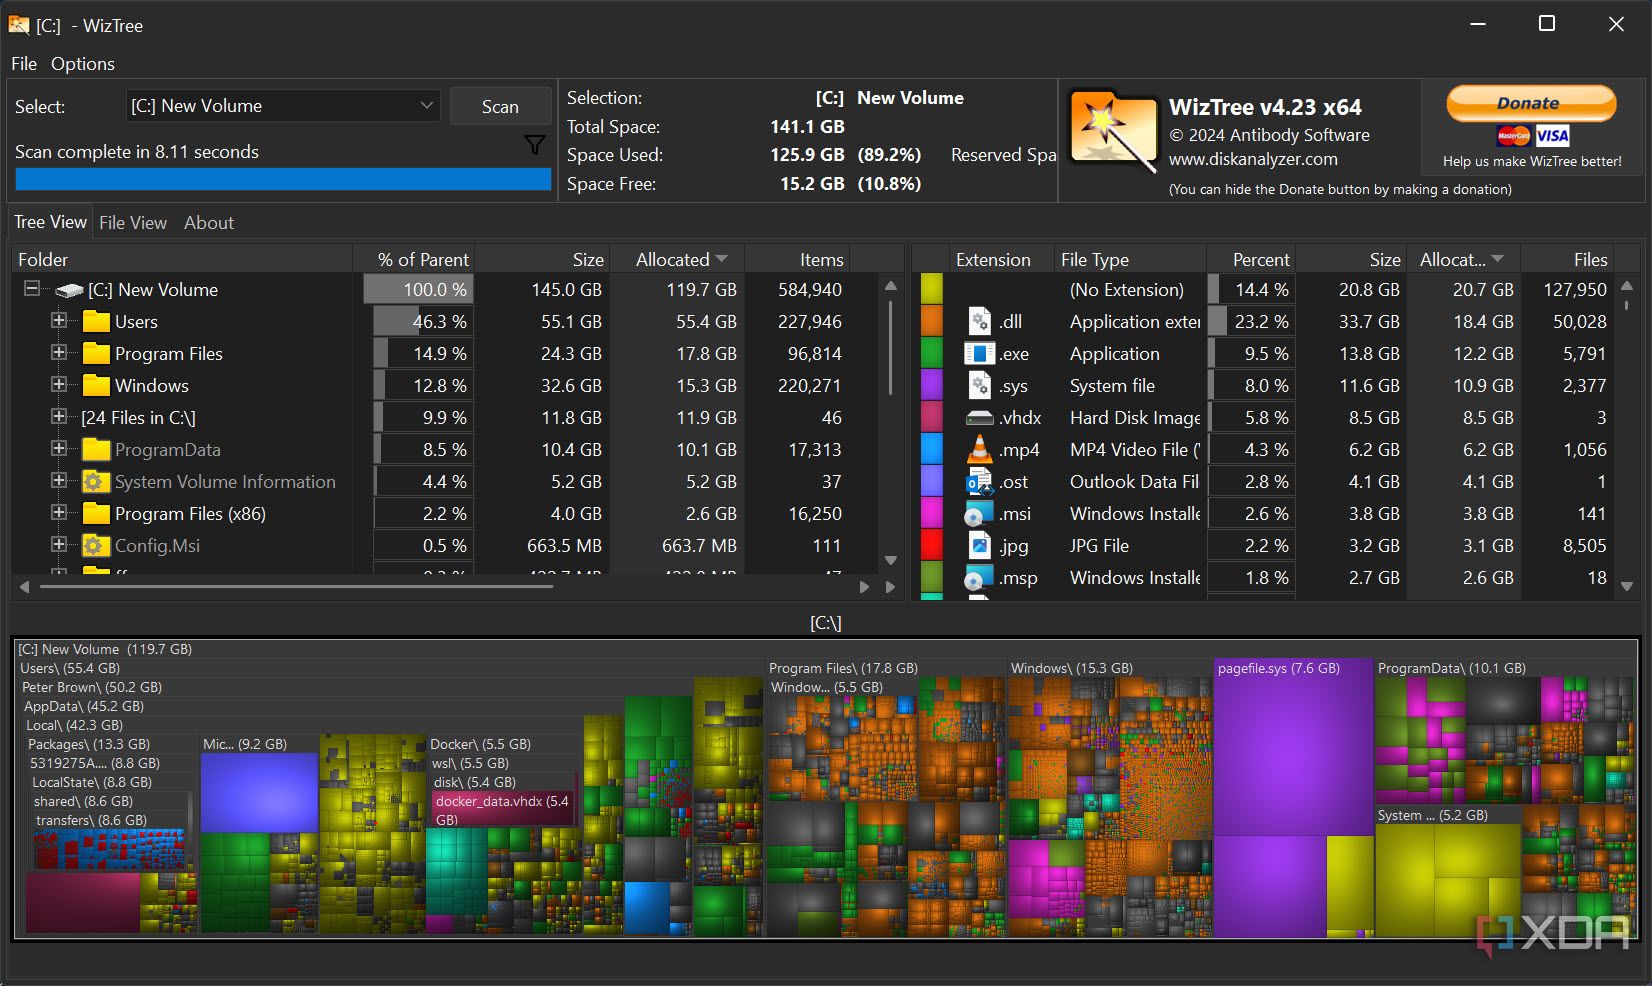Click the Program Files\ (17.8 GB) treemap label
Image resolution: width=1652 pixels, height=986 pixels.
(x=842, y=668)
